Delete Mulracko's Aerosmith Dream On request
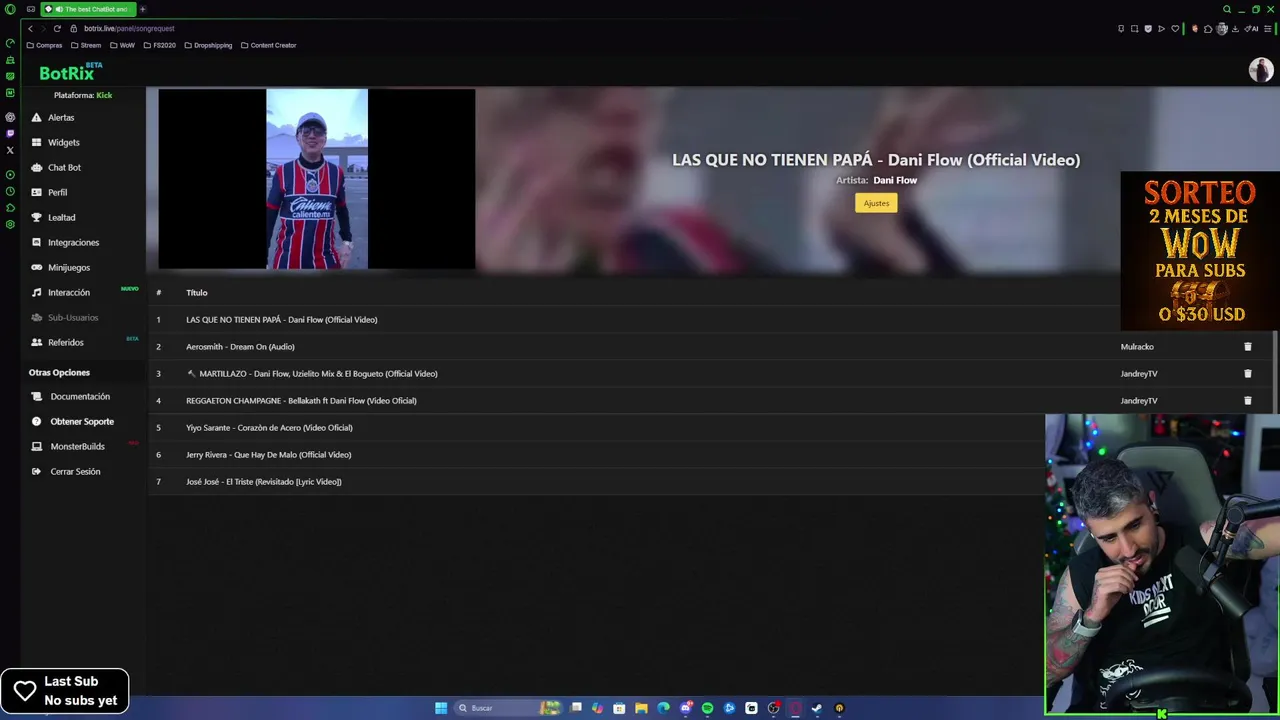 tap(1247, 347)
